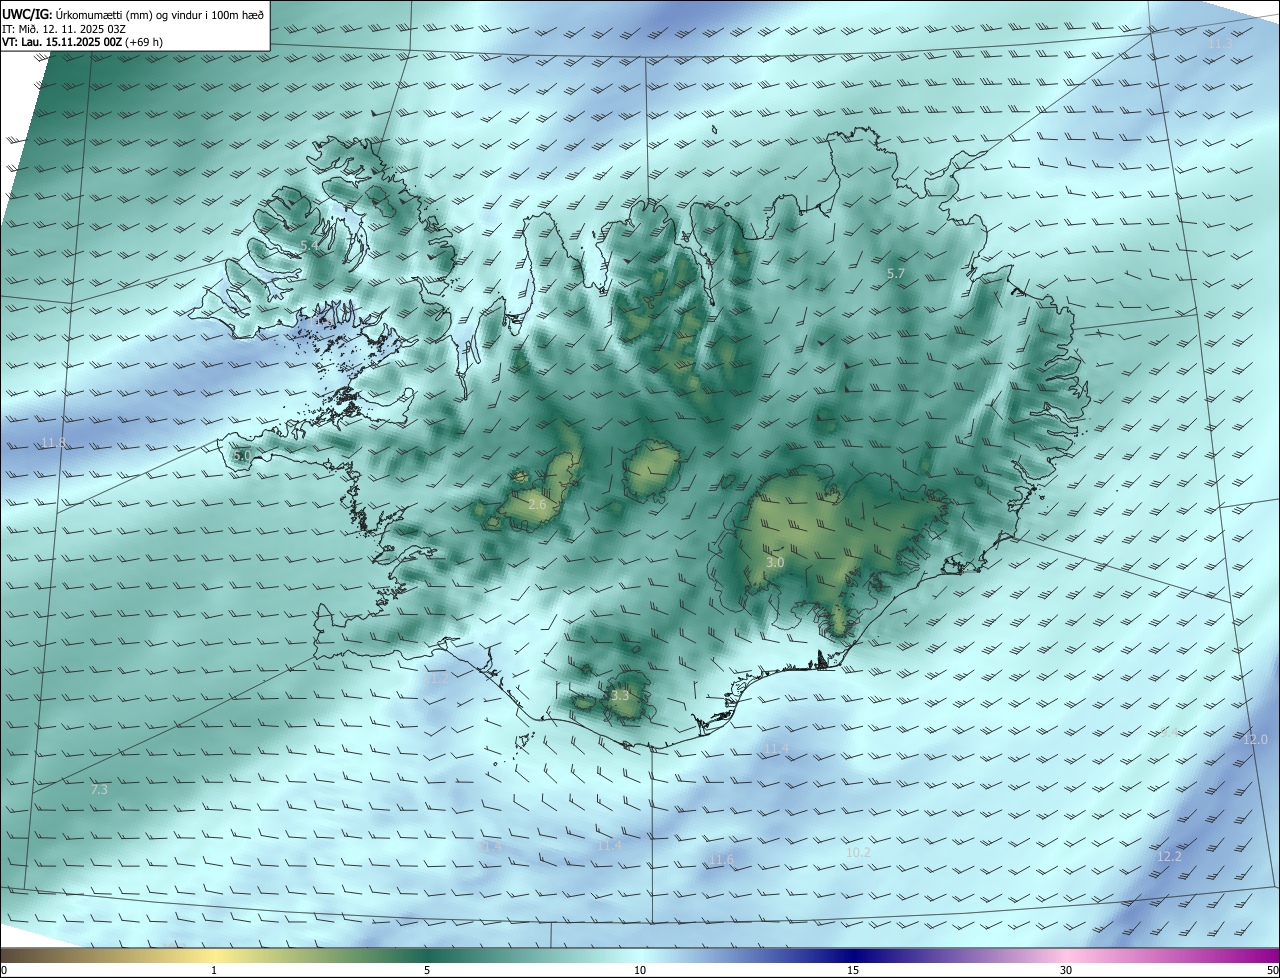Click the color scale tick labelled 1

[214, 970]
